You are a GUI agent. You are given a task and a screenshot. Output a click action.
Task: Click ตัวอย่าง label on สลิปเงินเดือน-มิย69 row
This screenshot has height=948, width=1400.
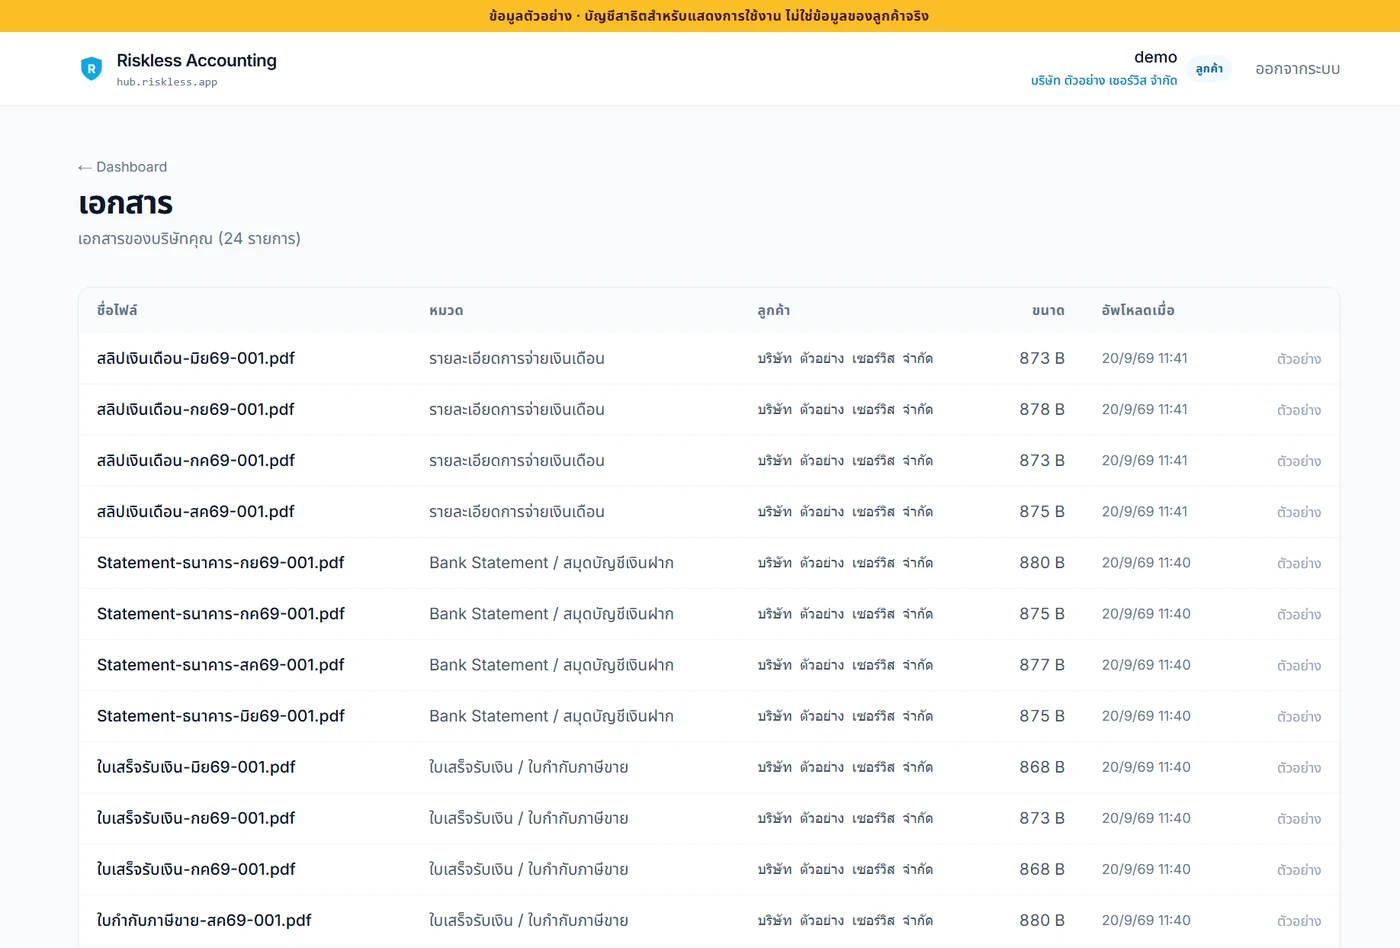click(x=1299, y=359)
